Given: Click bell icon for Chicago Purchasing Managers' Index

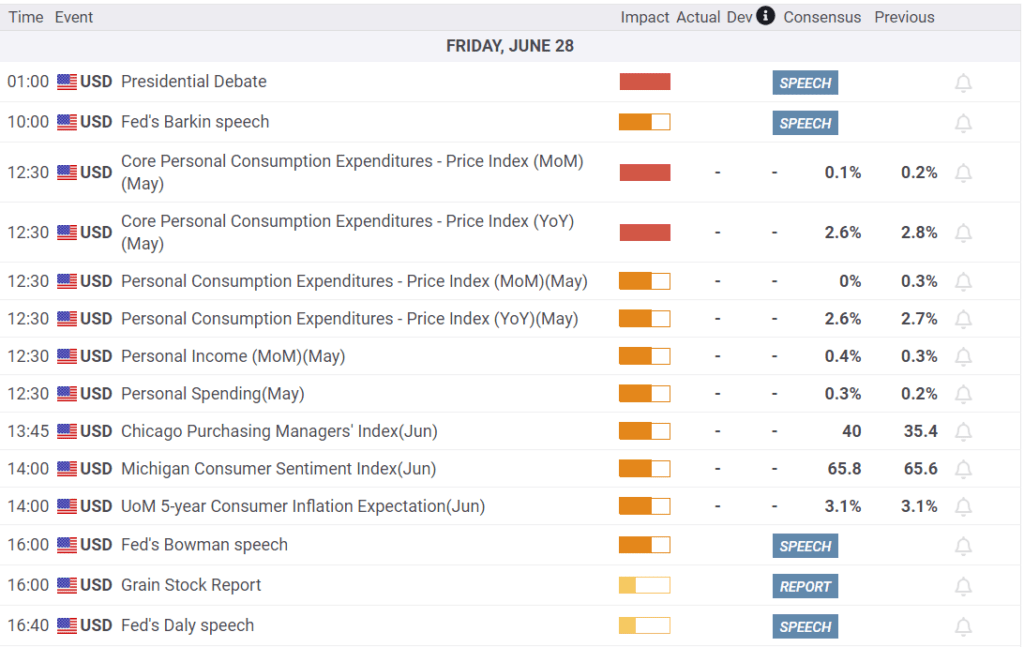Looking at the screenshot, I should pyautogui.click(x=963, y=432).
